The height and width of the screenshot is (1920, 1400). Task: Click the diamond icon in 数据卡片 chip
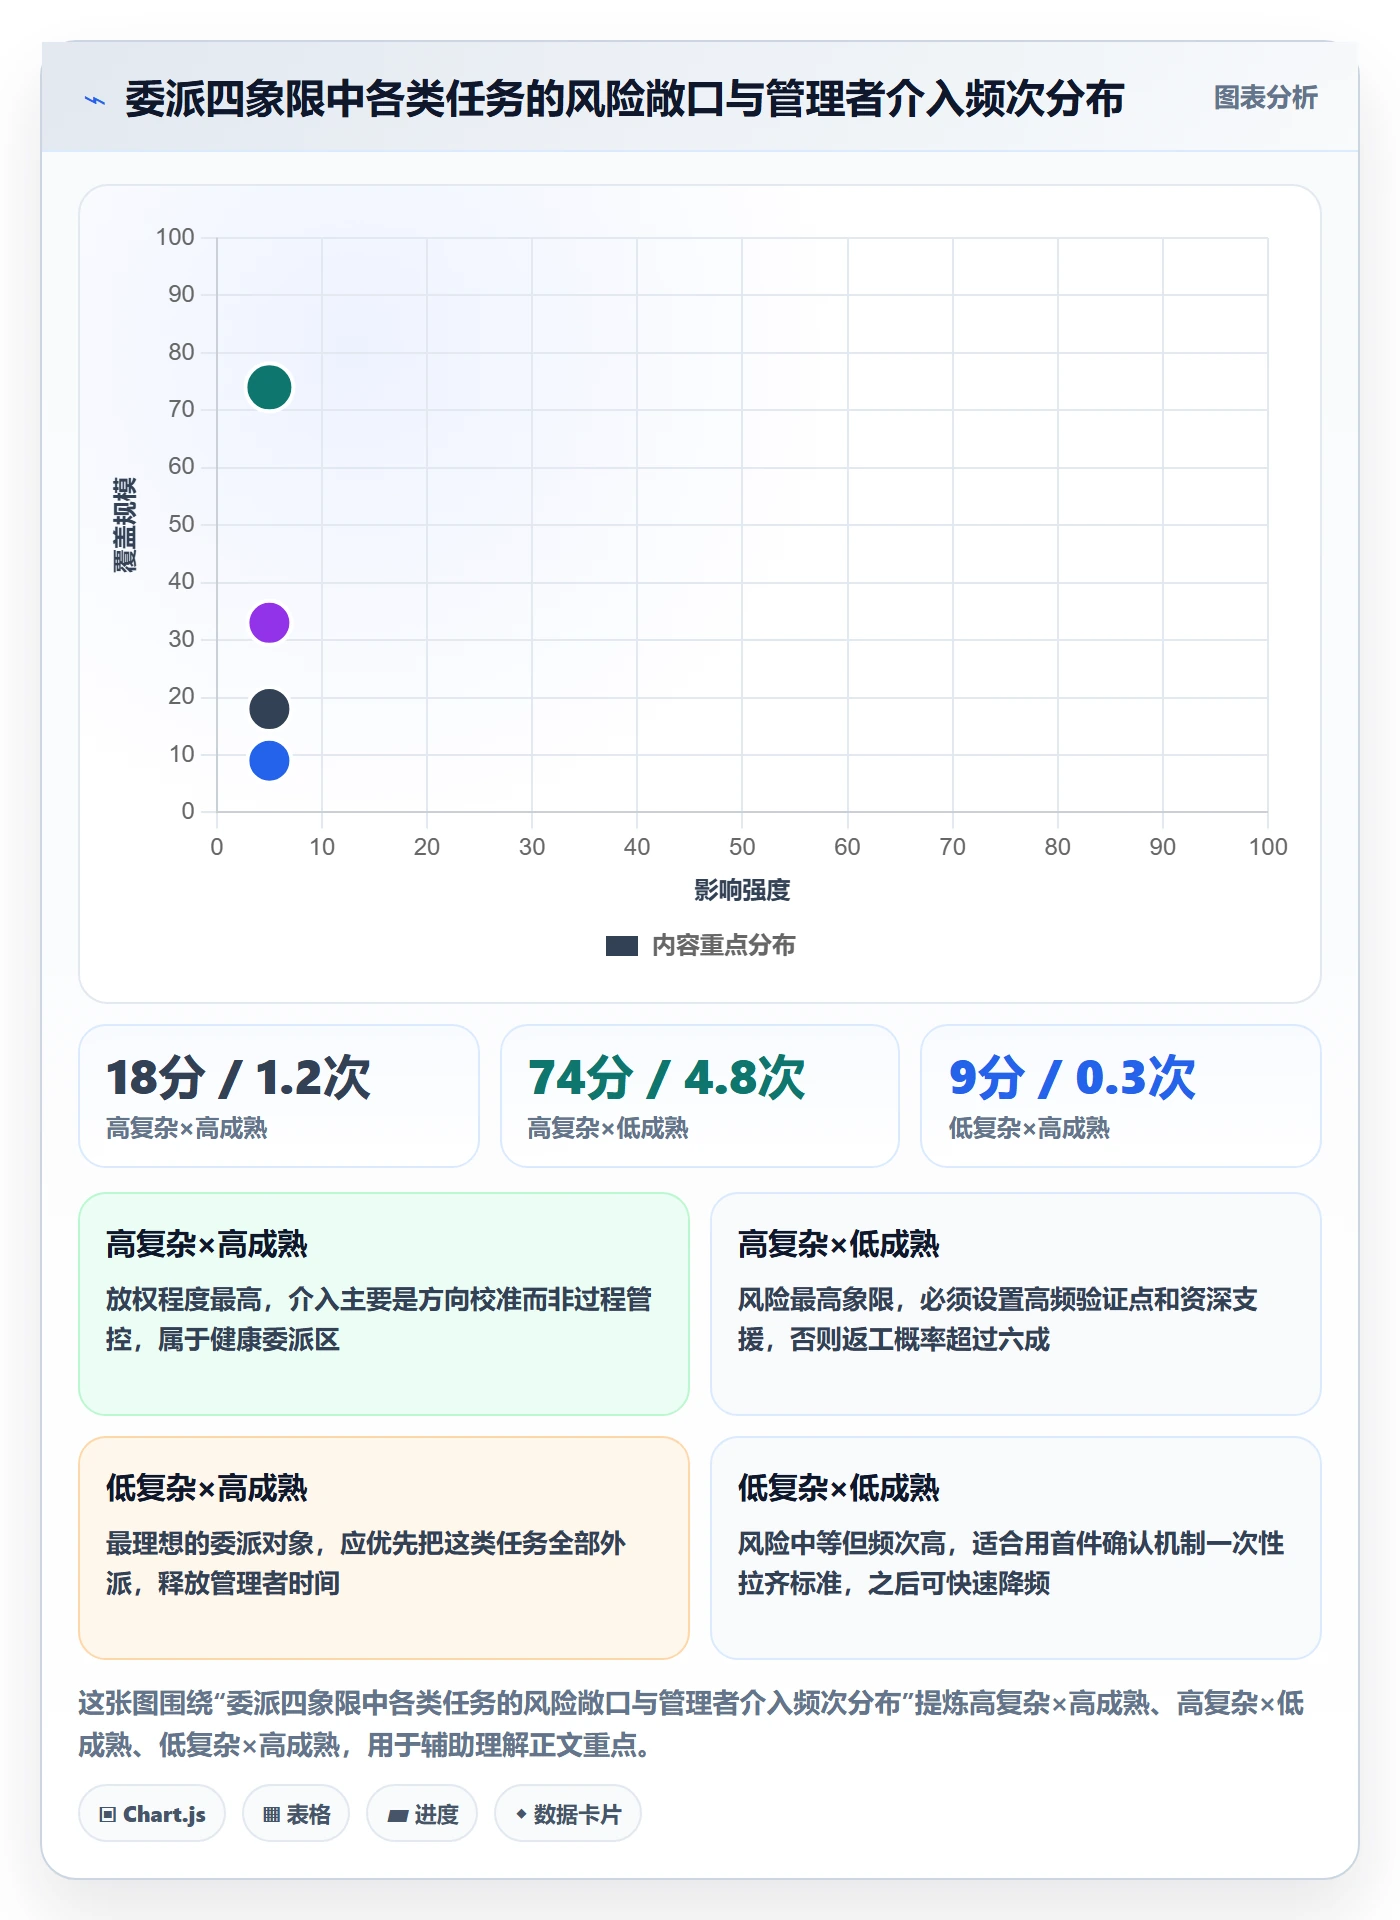click(521, 1814)
